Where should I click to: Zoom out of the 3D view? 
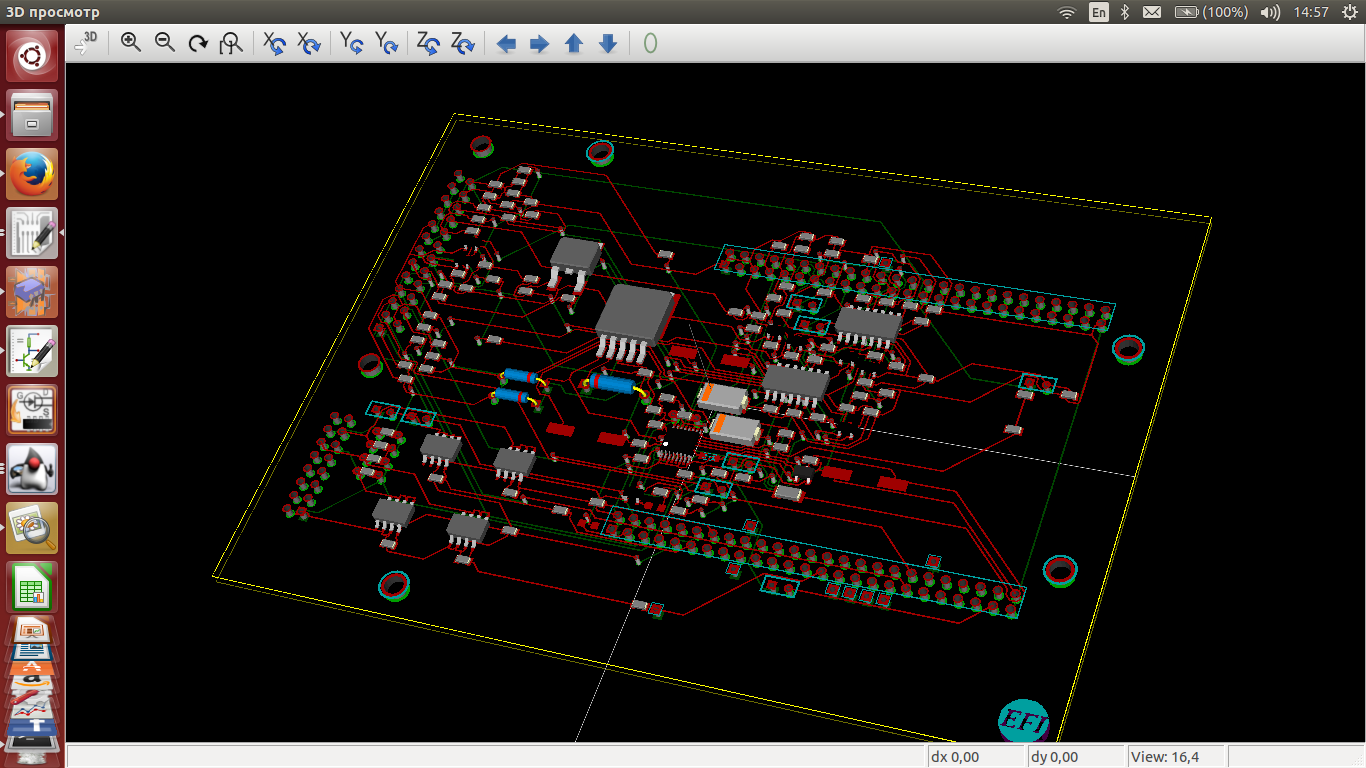(x=165, y=43)
